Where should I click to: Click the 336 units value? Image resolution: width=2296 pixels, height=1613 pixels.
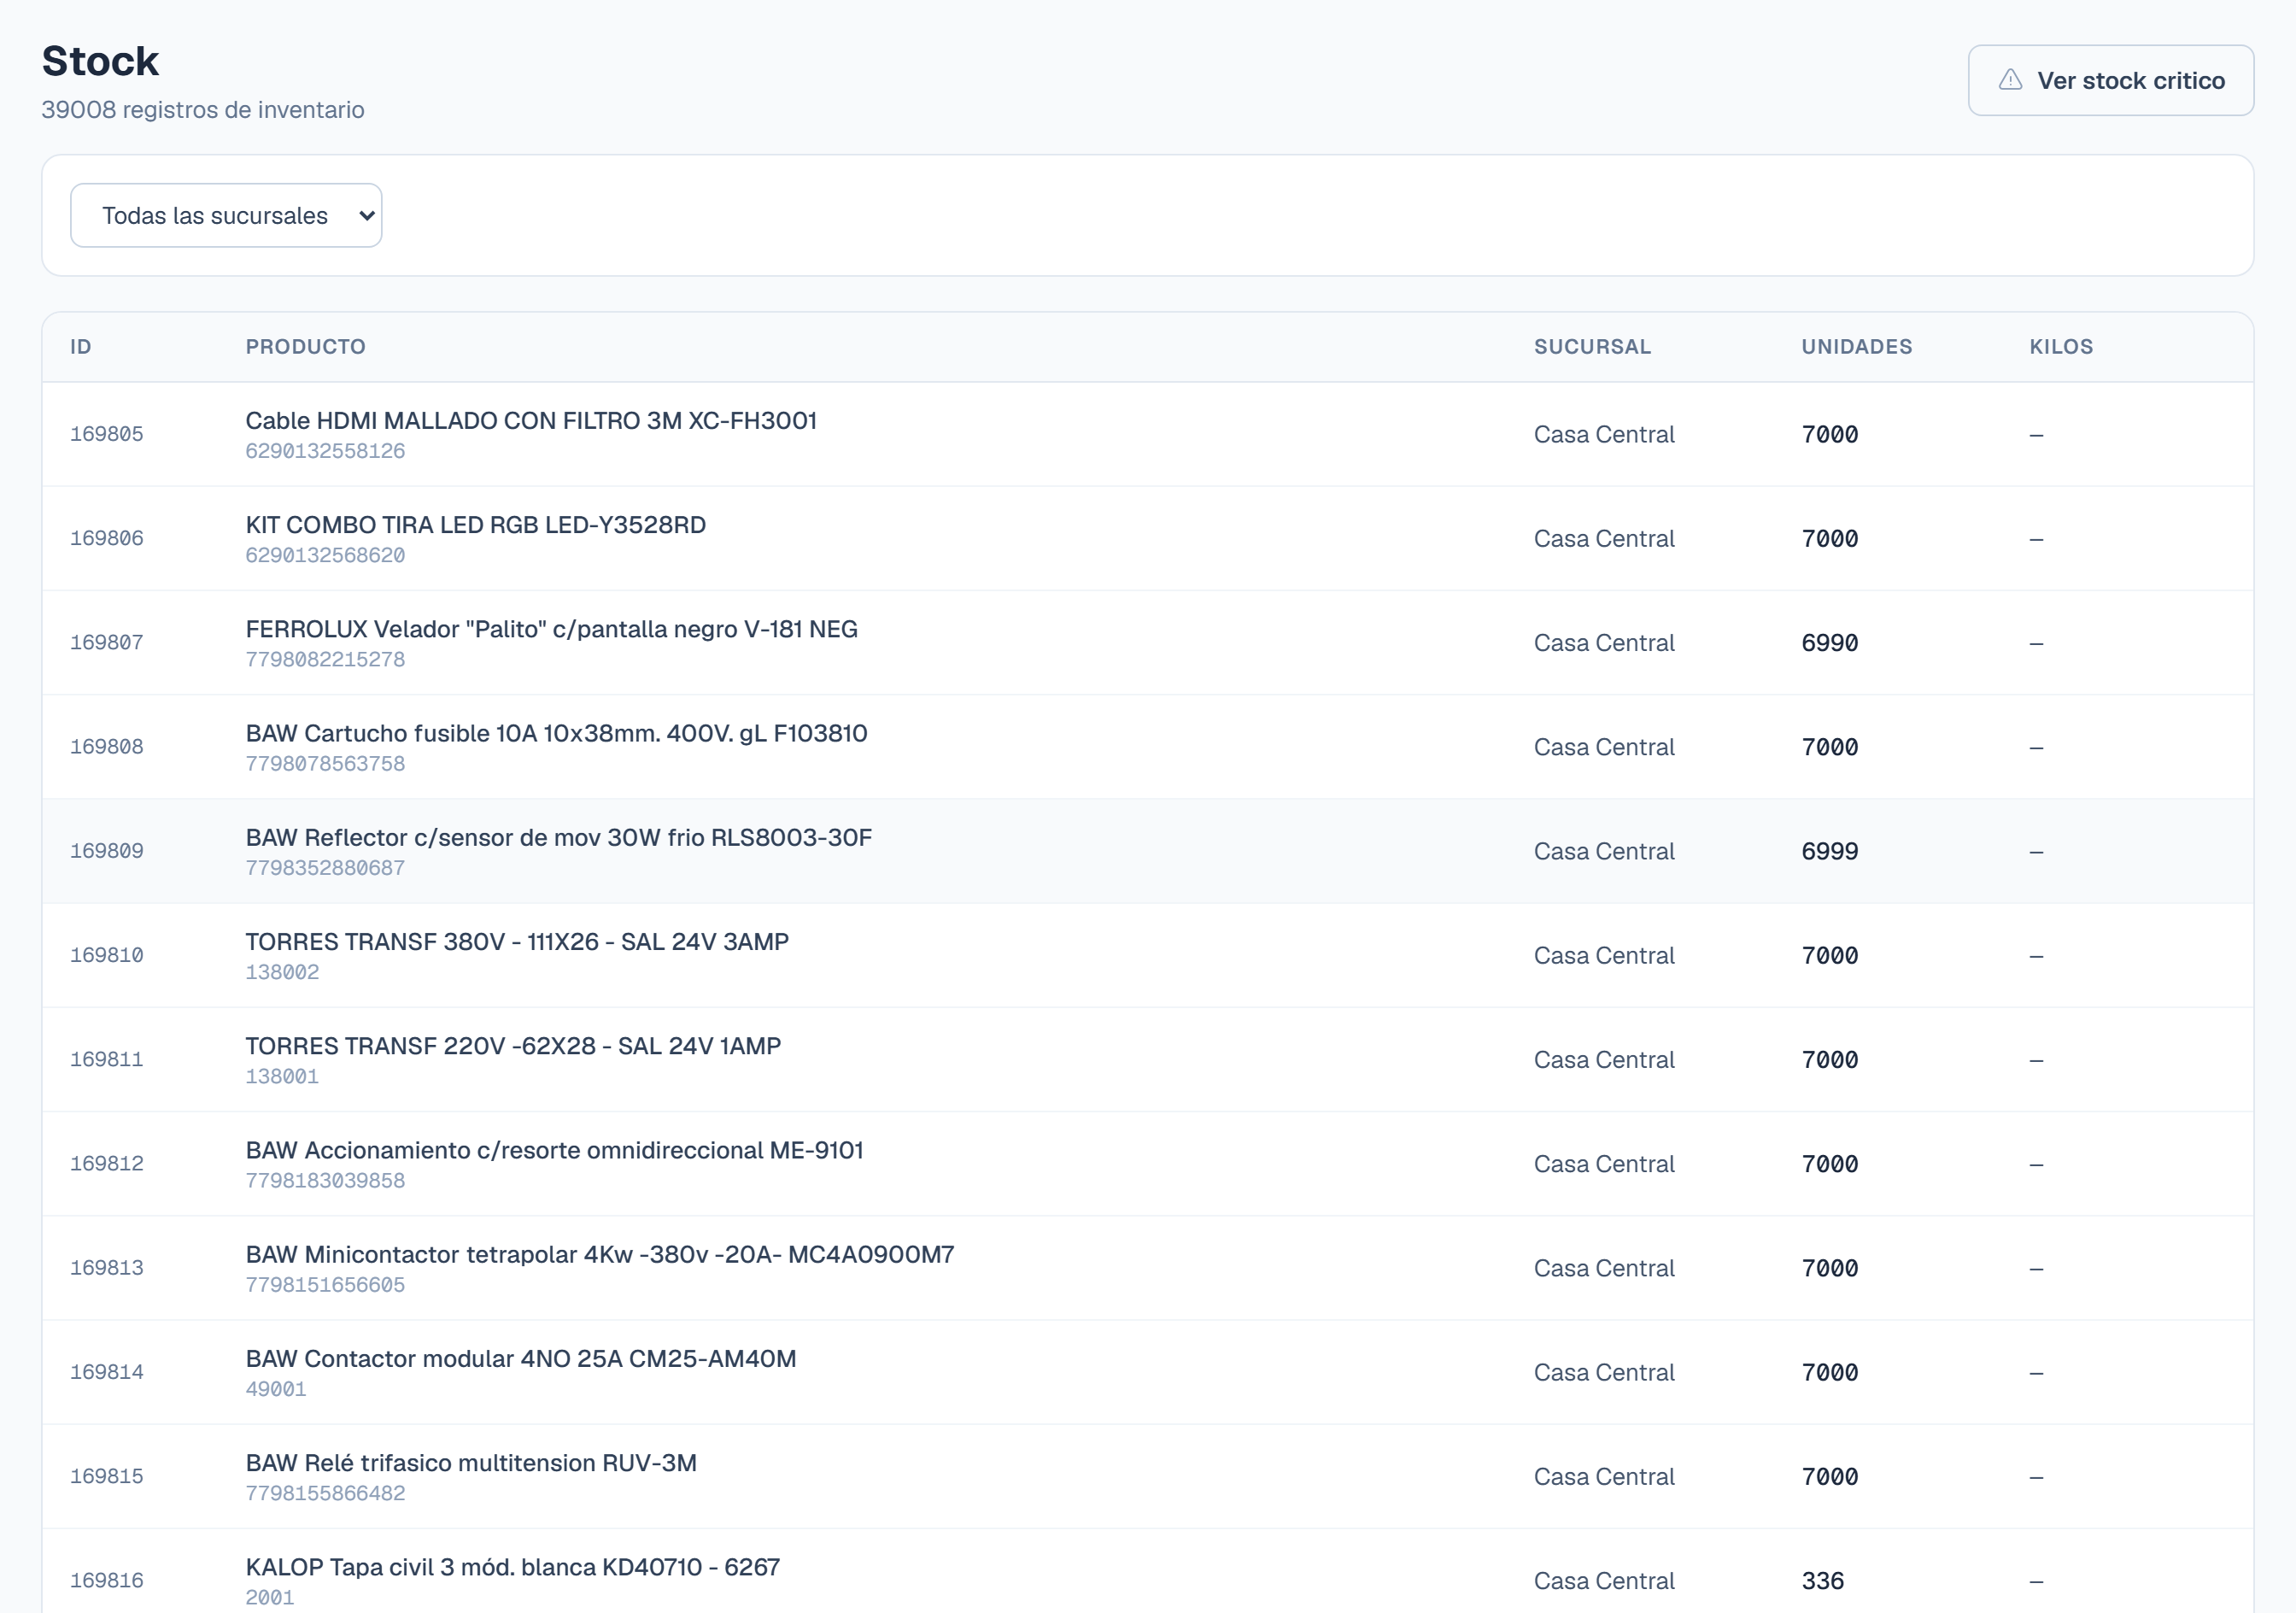(1823, 1581)
